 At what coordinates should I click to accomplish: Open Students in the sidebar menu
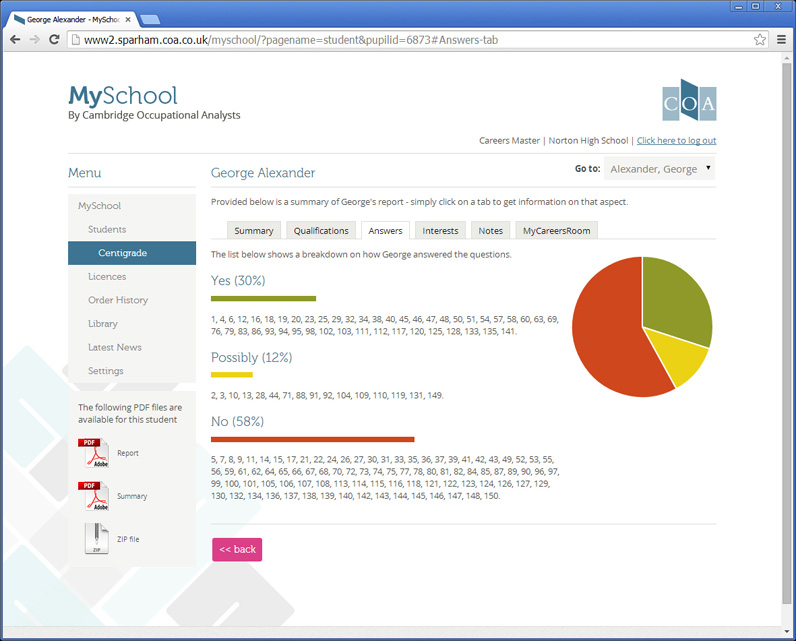click(107, 229)
